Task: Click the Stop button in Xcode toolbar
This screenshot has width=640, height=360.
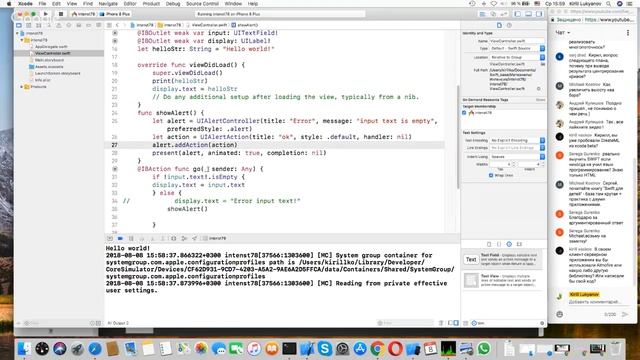Action: [61, 14]
